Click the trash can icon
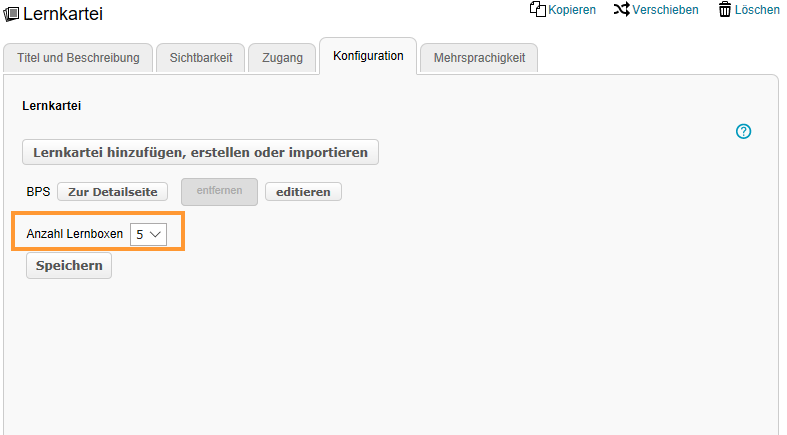 click(x=725, y=9)
